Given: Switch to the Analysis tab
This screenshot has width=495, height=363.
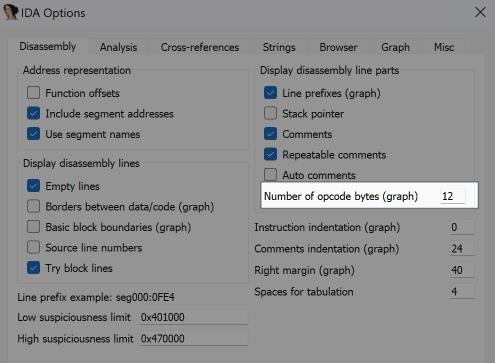Looking at the screenshot, I should 118,47.
